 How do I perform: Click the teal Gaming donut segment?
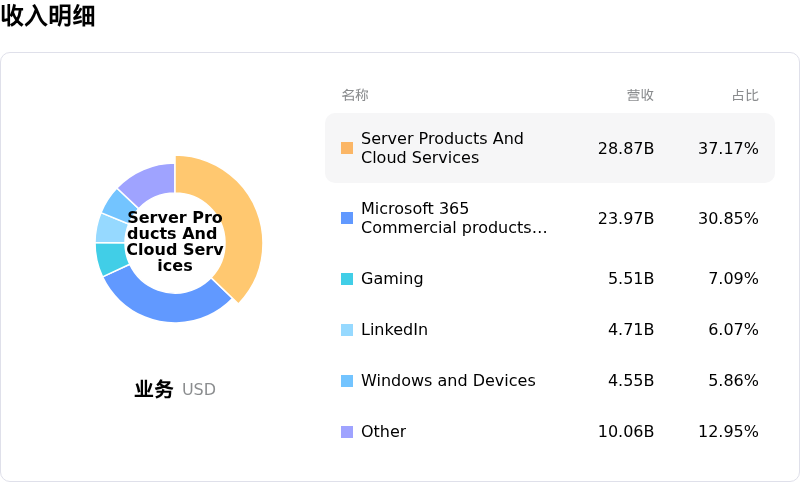[111, 259]
